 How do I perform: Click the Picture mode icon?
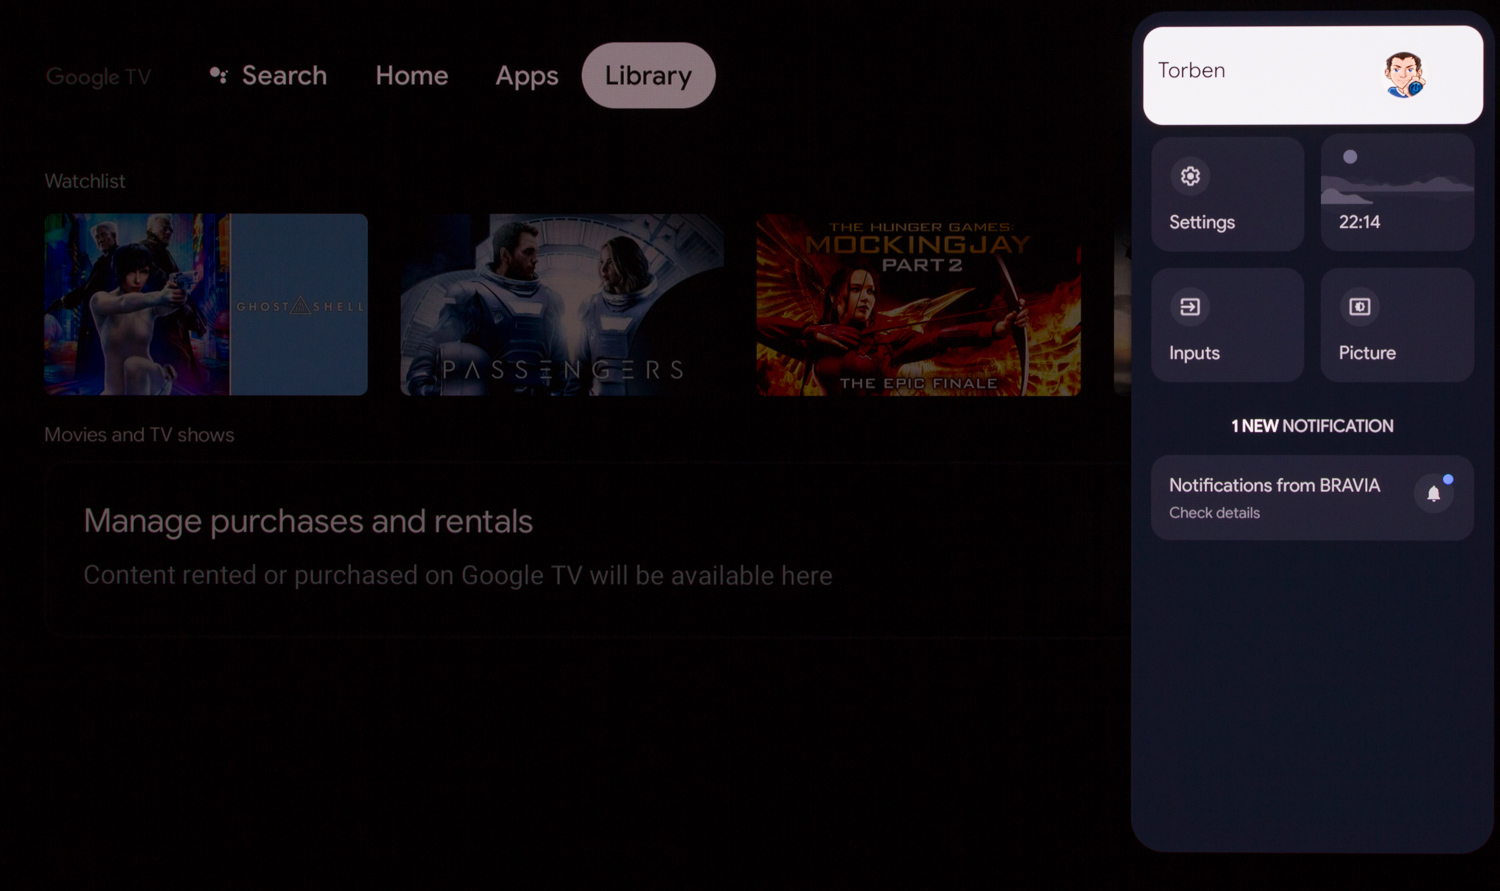pos(1360,307)
